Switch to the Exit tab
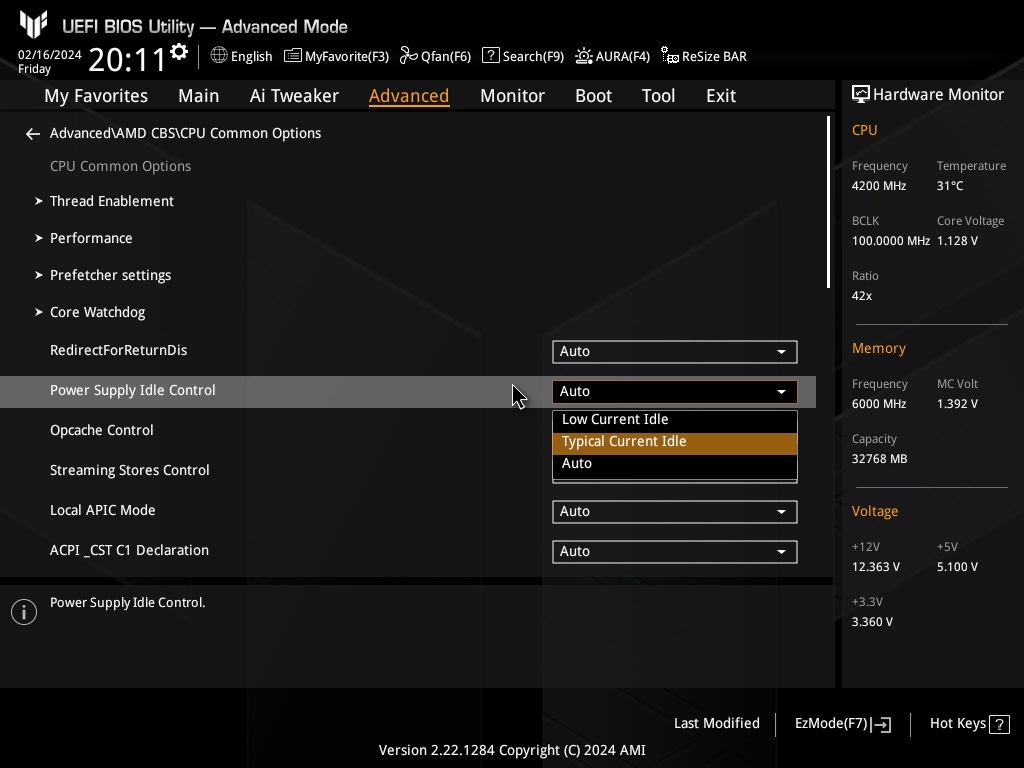The width and height of the screenshot is (1024, 768). pyautogui.click(x=721, y=96)
